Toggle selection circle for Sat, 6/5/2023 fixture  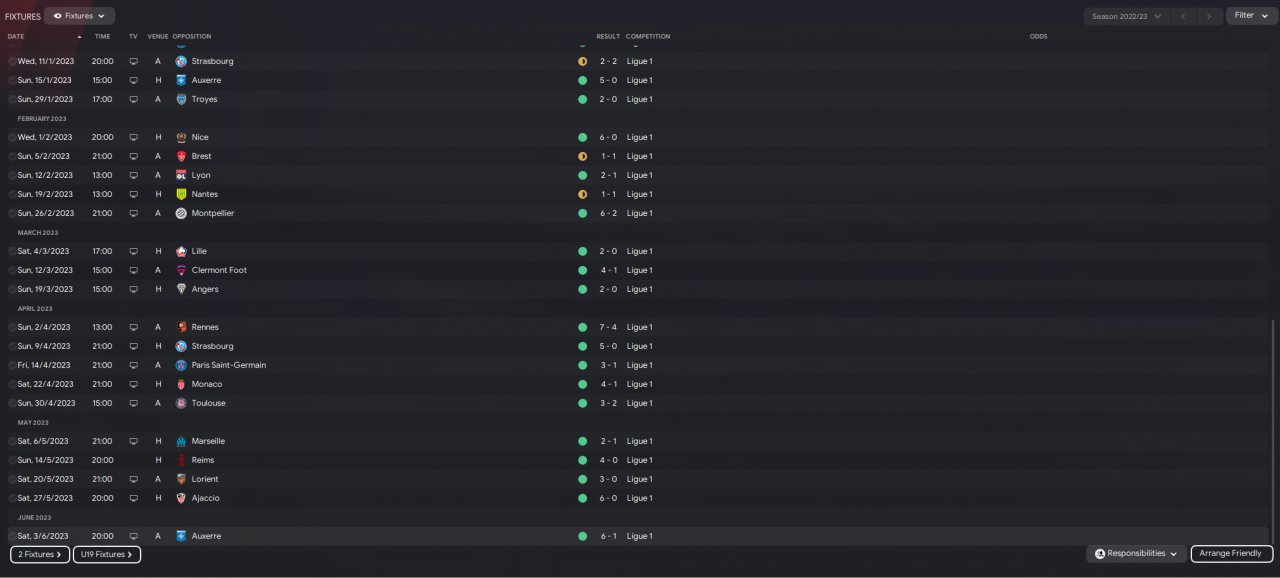tap(12, 441)
